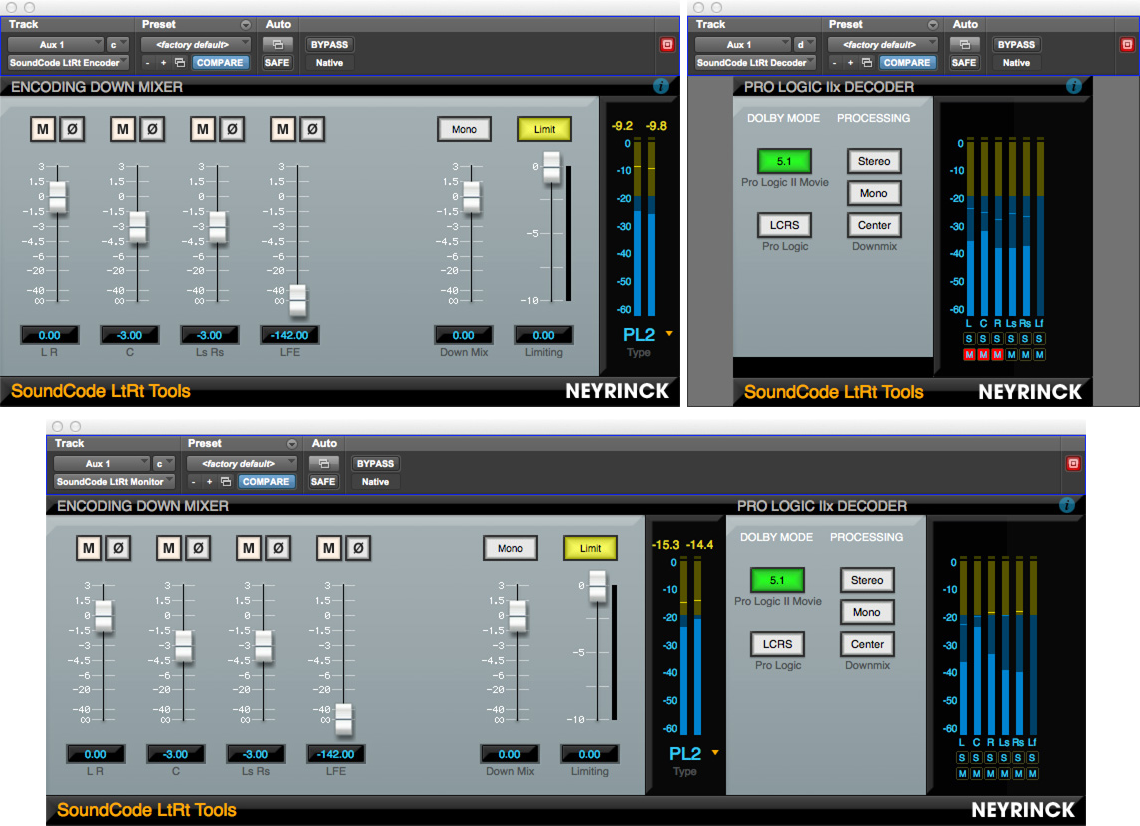Open factory default preset list in Decoder
Screen dimensions: 1140x826
[883, 44]
